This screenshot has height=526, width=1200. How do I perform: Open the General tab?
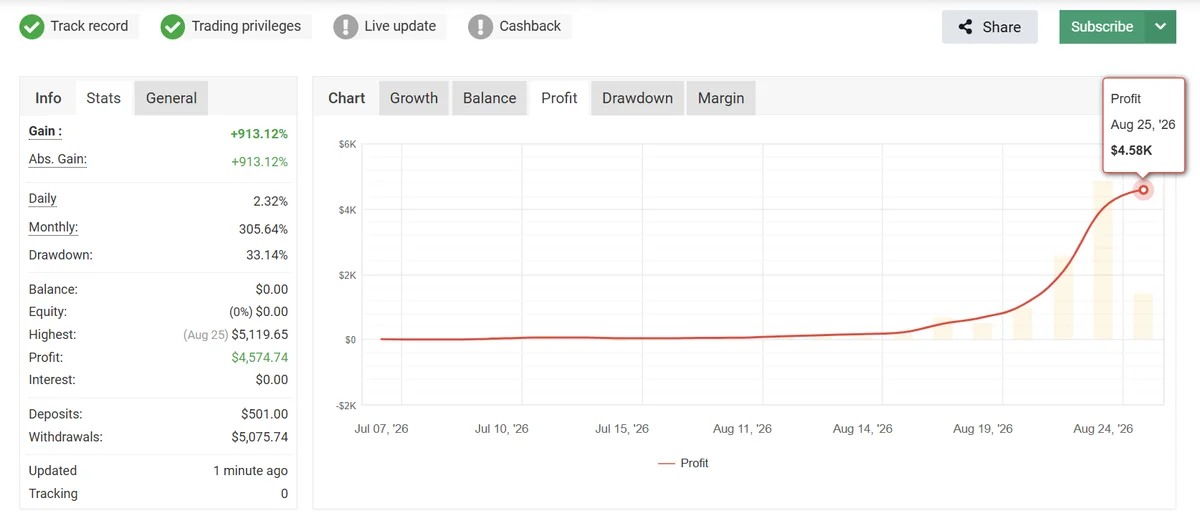pyautogui.click(x=171, y=98)
